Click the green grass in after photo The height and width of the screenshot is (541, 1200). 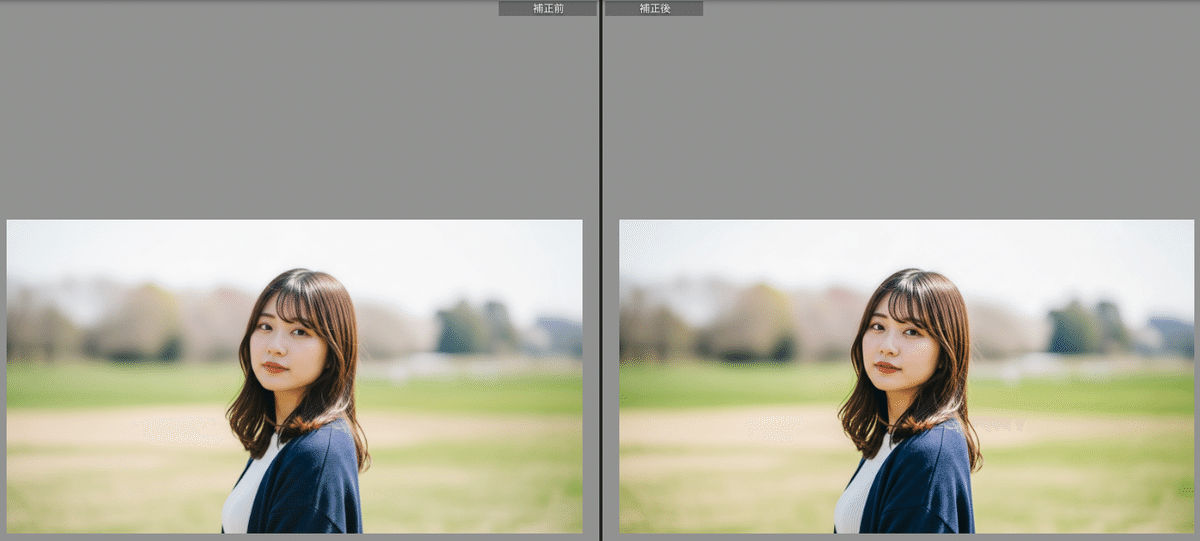coord(1080,390)
